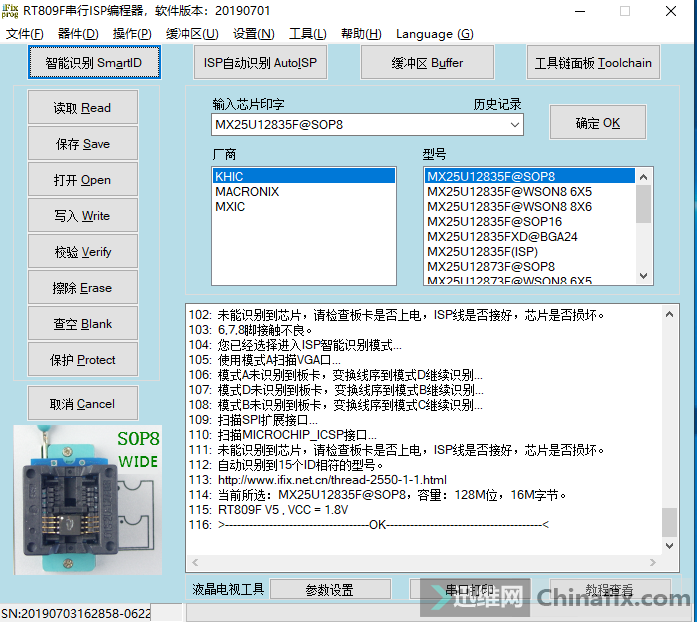
Task: Open the Language menu
Action: click(x=434, y=34)
